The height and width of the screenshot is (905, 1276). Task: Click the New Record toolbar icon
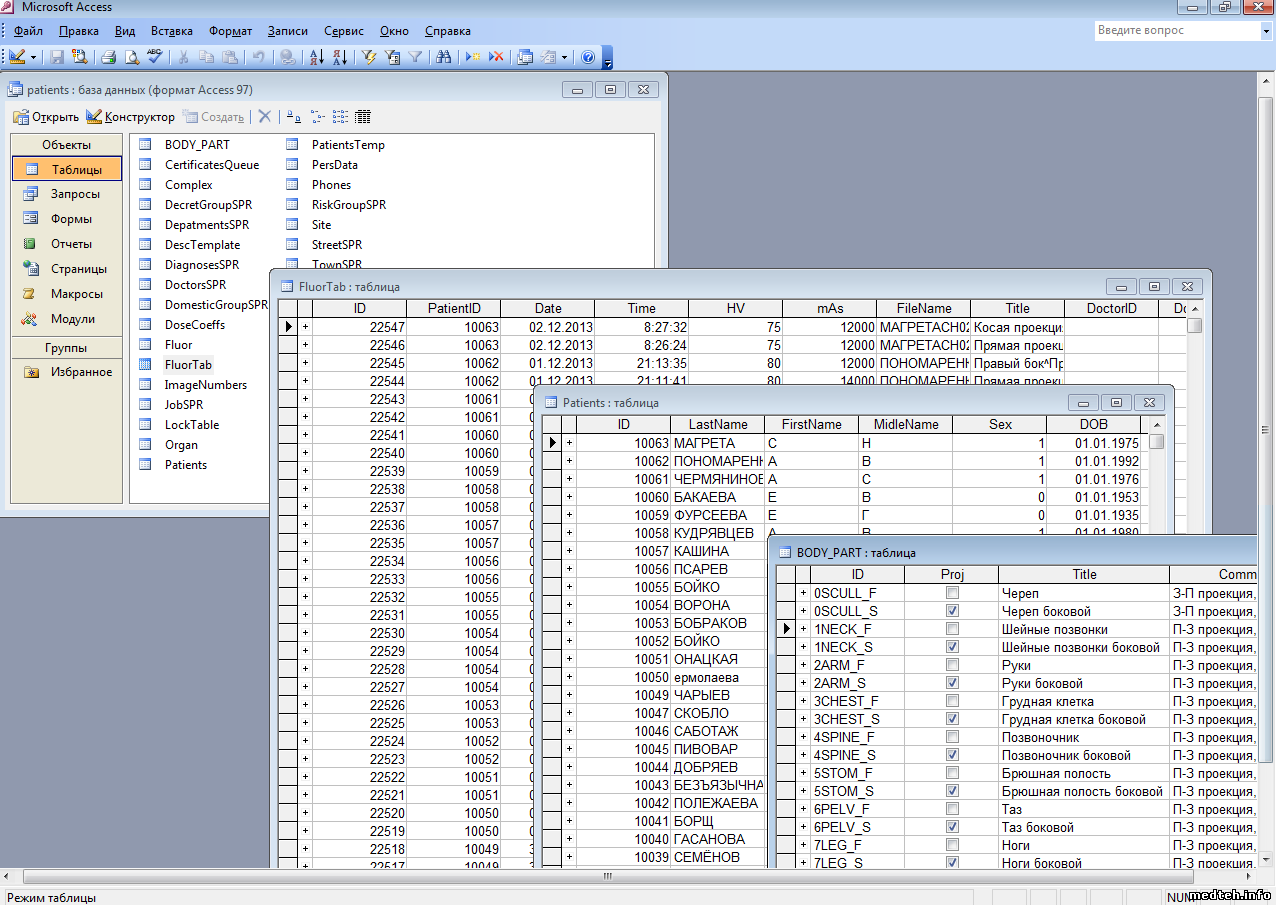point(473,57)
